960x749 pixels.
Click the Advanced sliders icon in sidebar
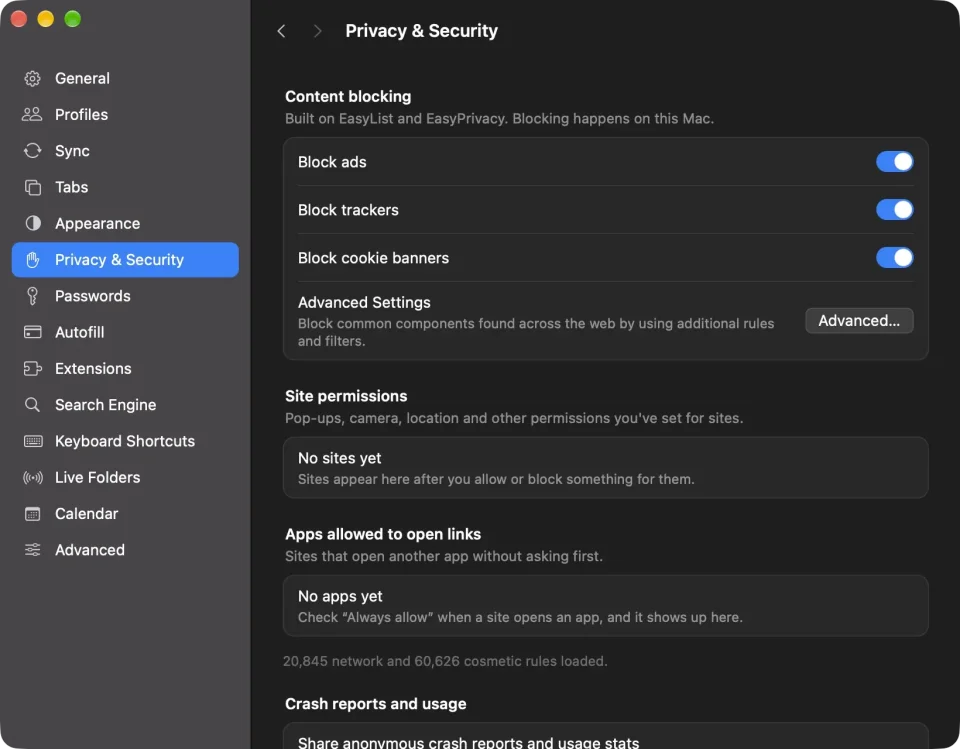pyautogui.click(x=32, y=549)
